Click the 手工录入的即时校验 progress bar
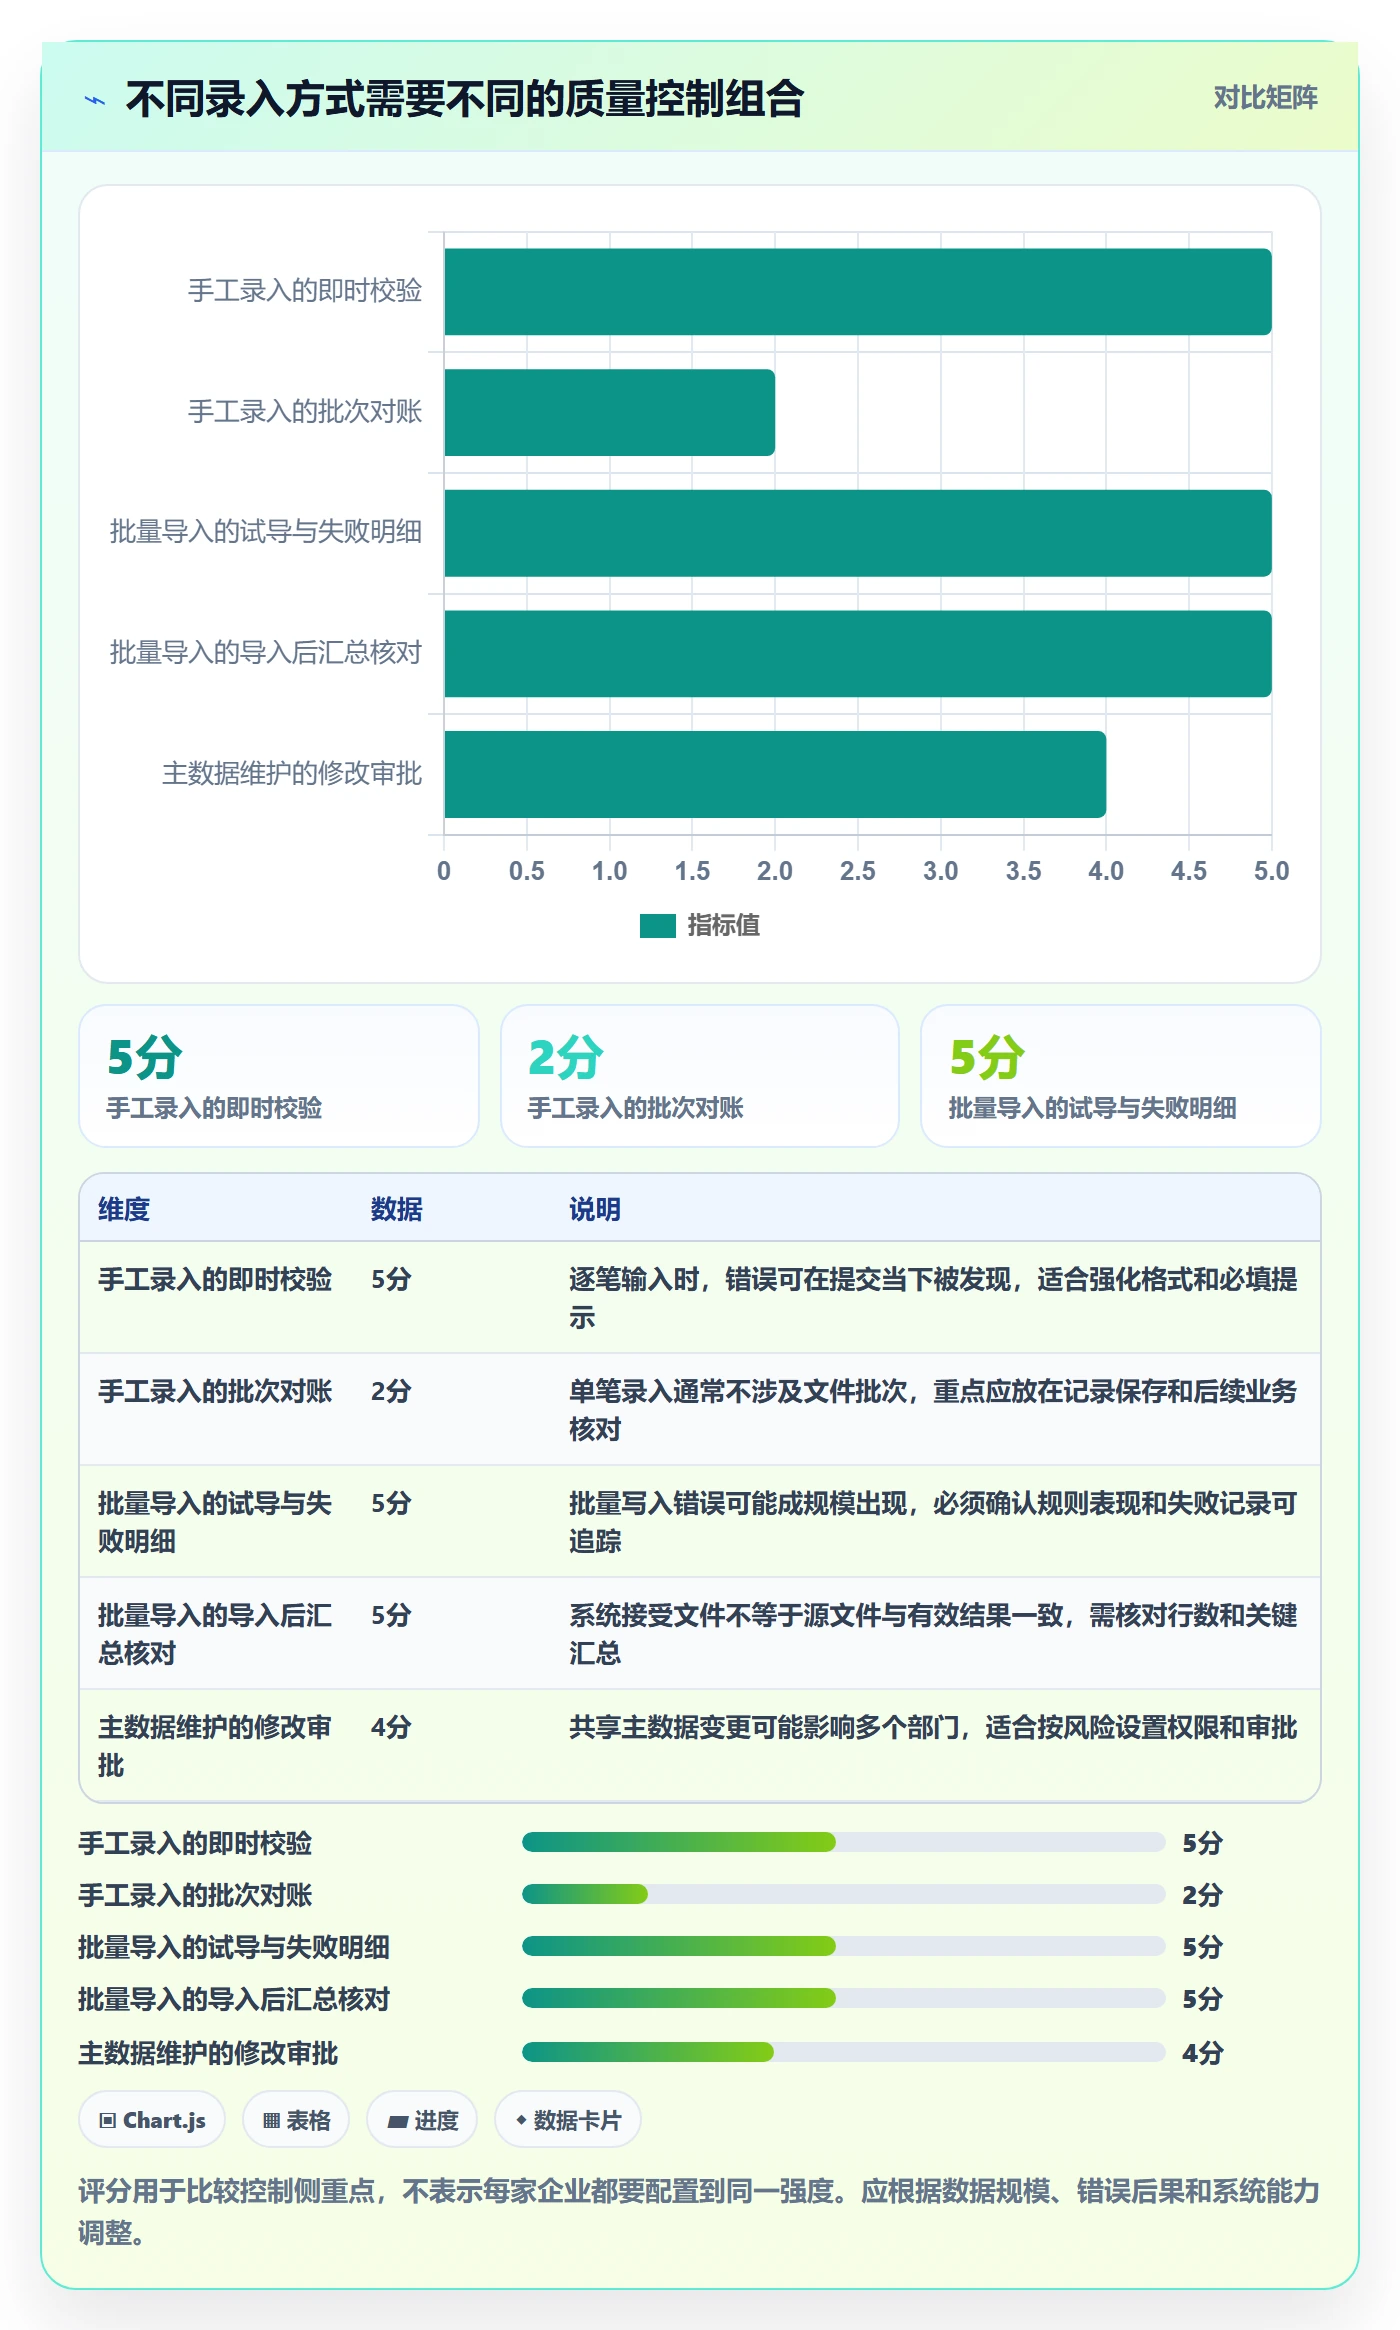 (x=843, y=1842)
